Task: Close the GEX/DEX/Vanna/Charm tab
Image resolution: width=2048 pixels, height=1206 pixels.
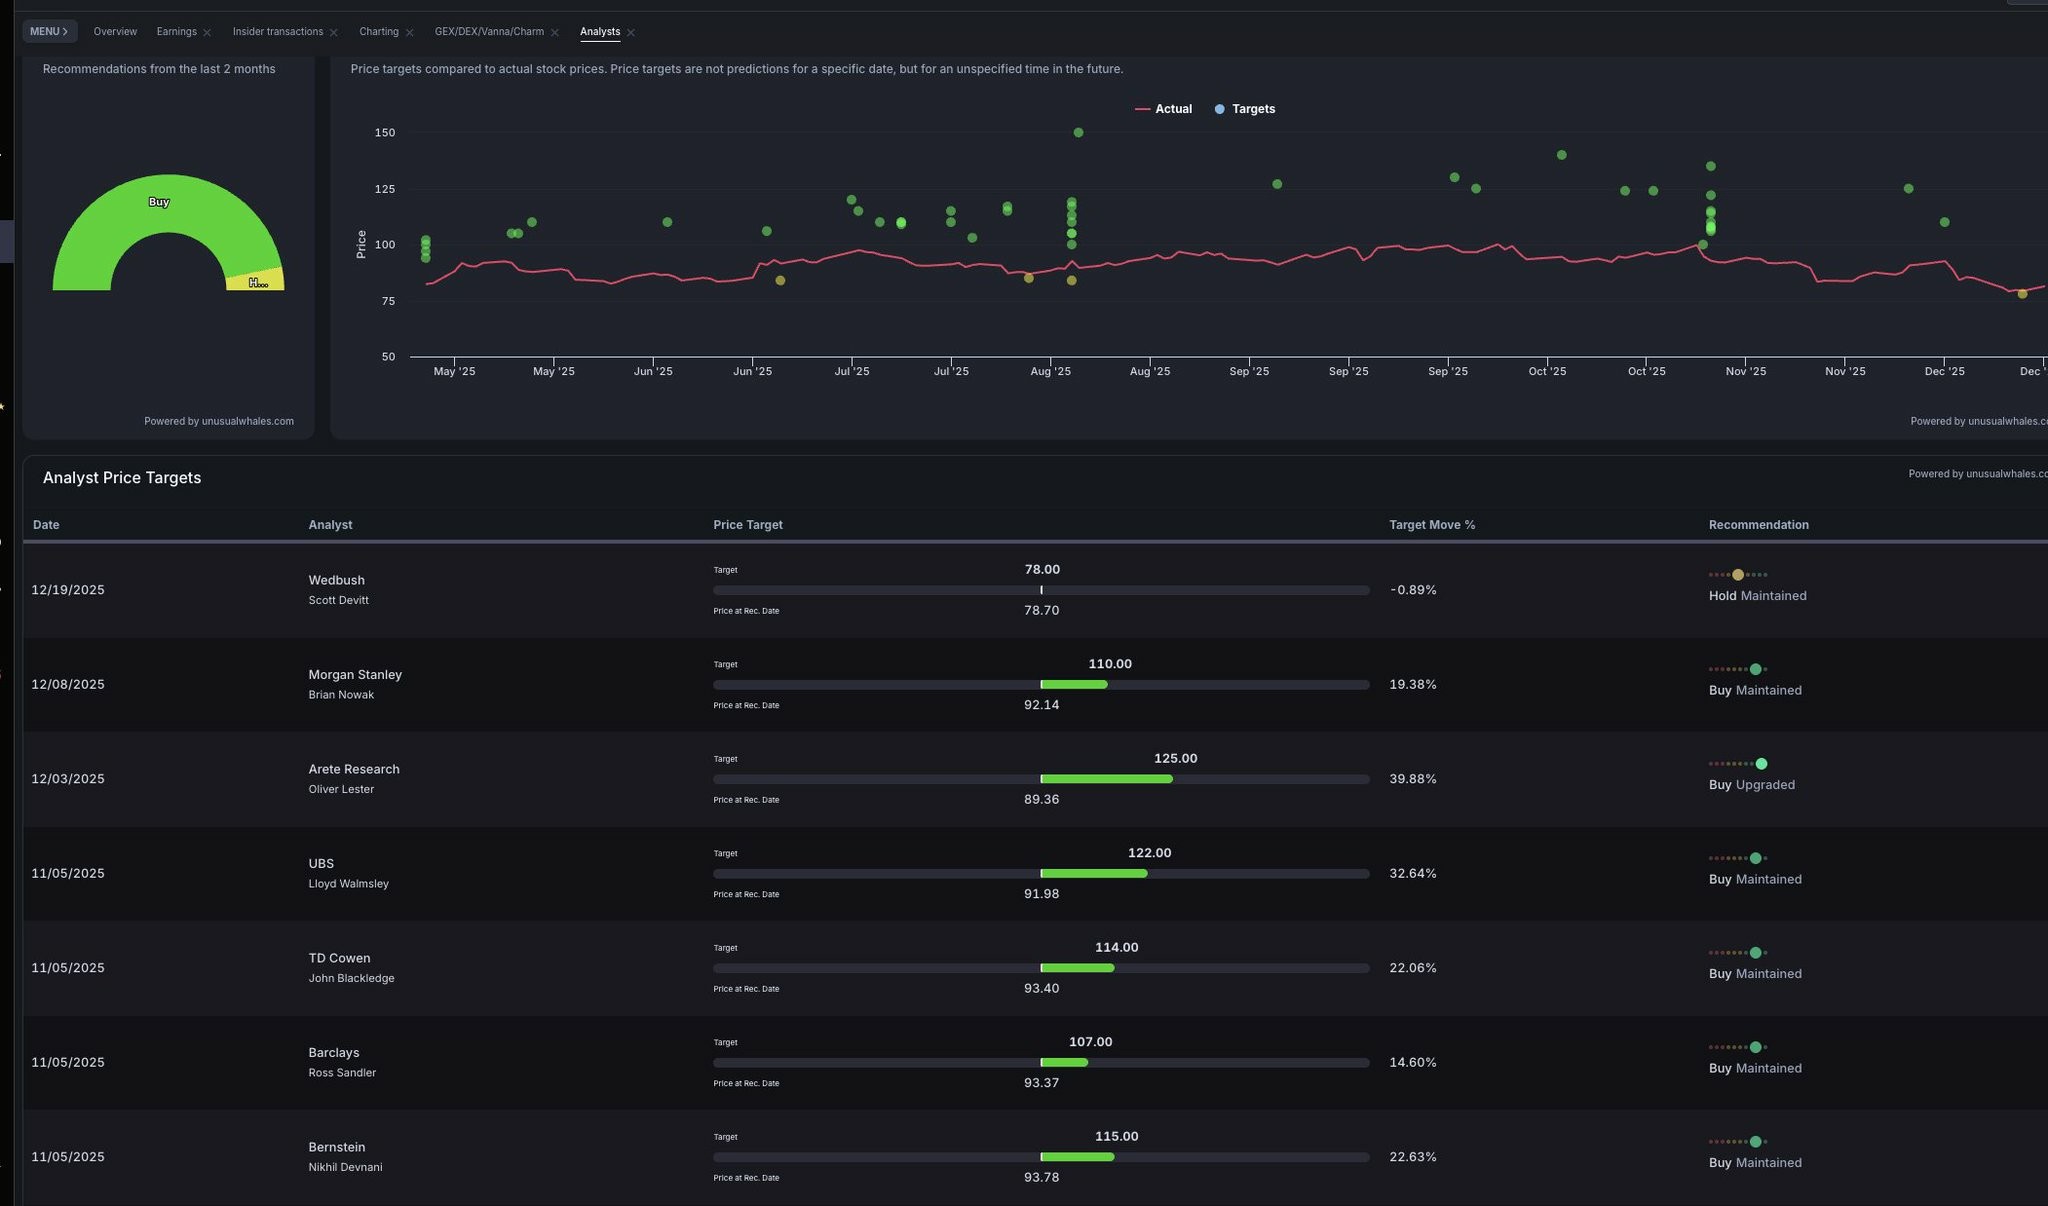Action: point(555,33)
